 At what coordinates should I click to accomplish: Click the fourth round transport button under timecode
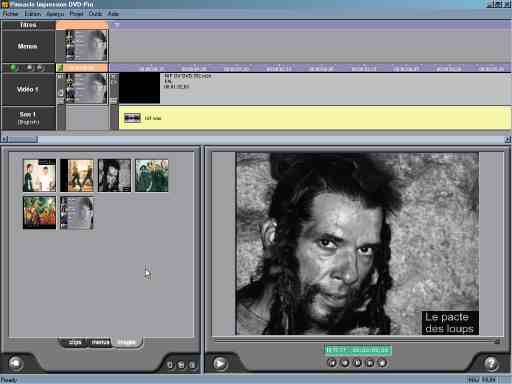click(x=370, y=363)
